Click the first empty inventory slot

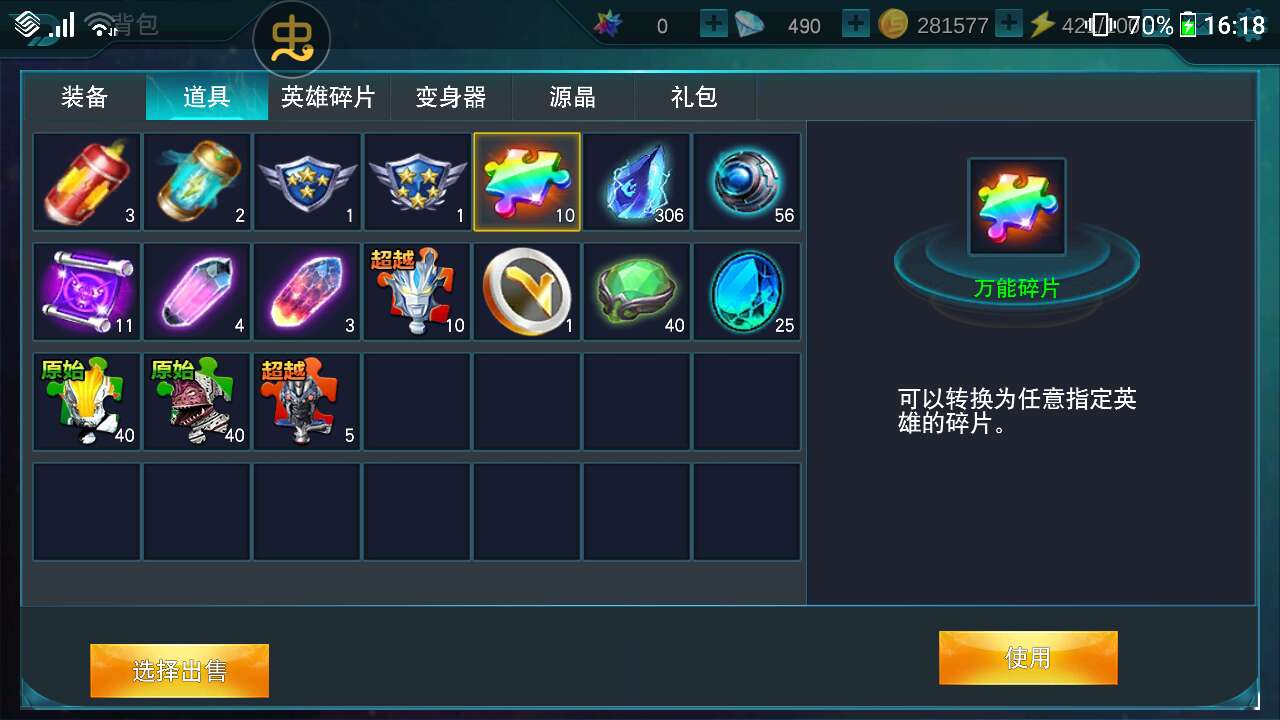[417, 402]
